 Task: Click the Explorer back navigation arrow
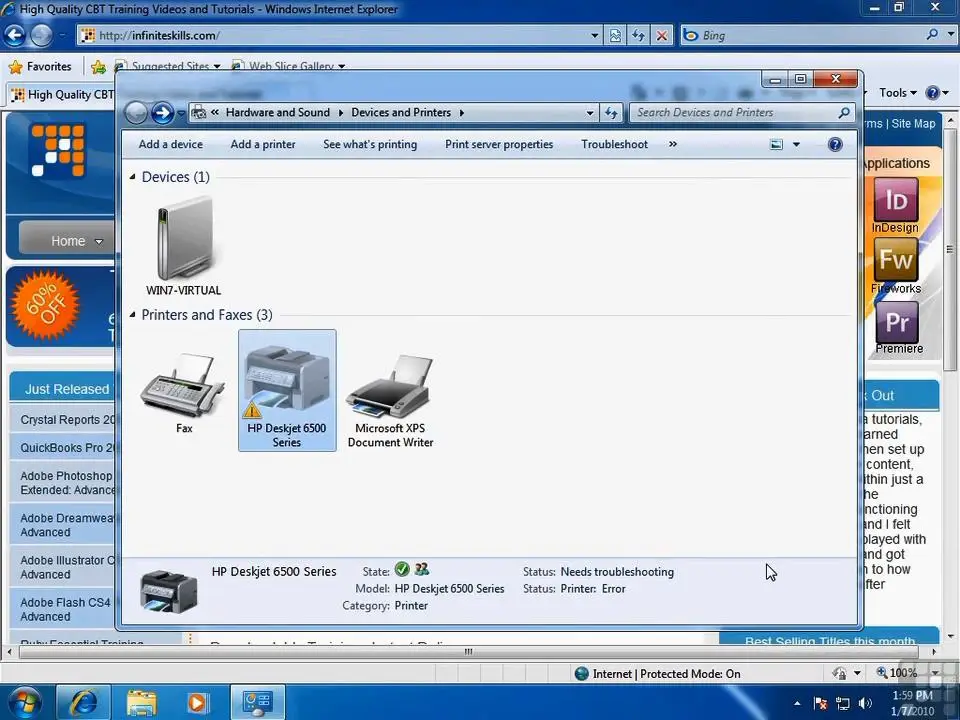tap(136, 113)
